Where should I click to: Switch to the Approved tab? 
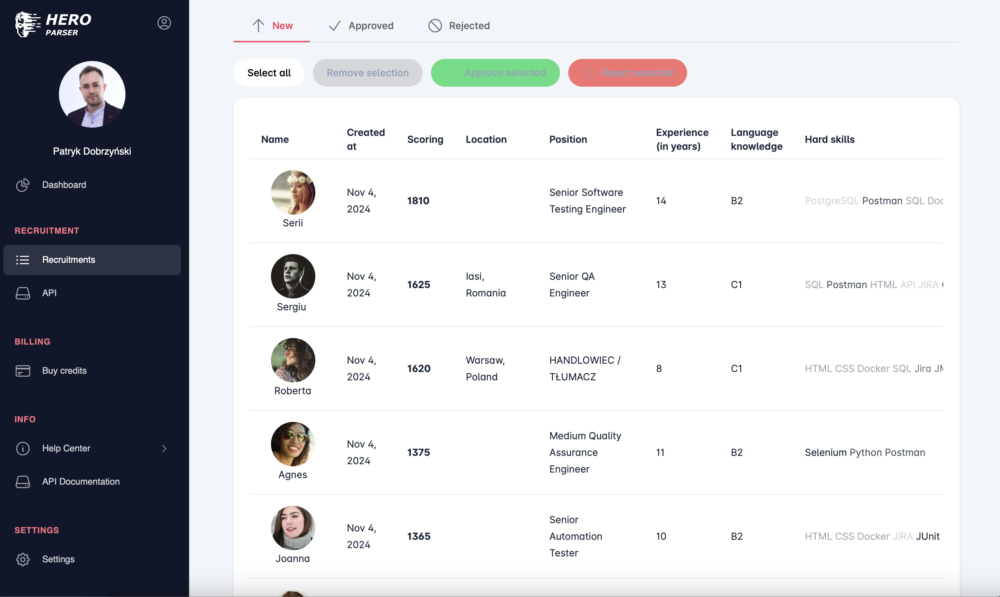[361, 26]
